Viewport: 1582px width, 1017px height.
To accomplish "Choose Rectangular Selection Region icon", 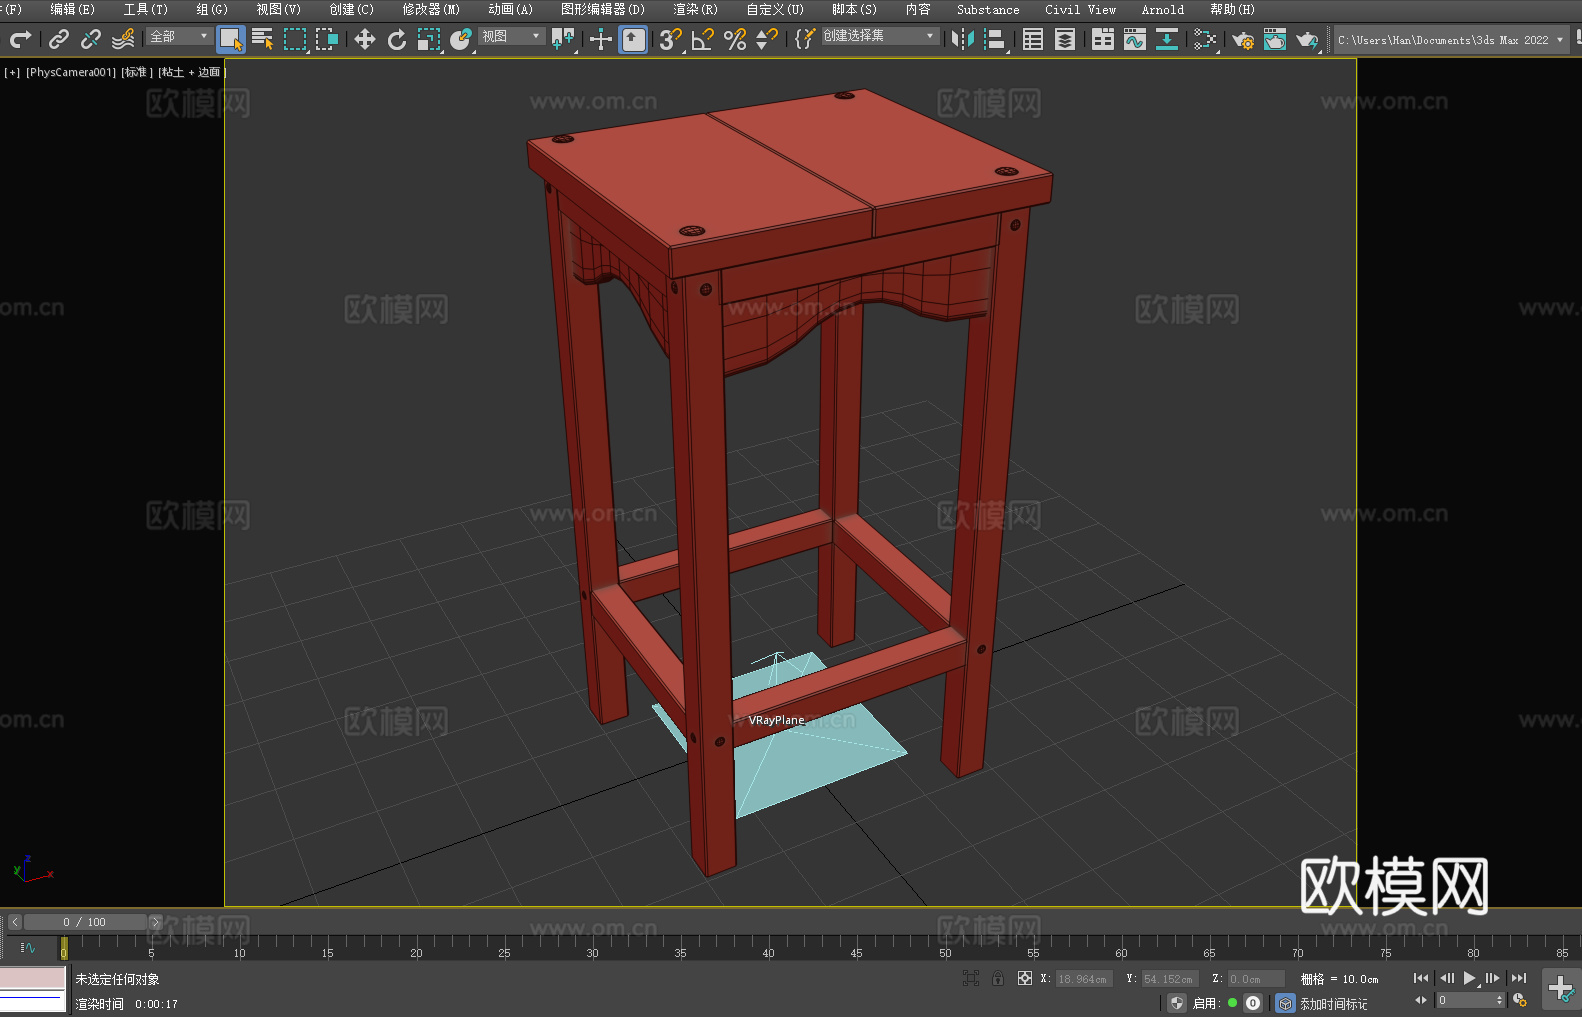I will point(295,39).
